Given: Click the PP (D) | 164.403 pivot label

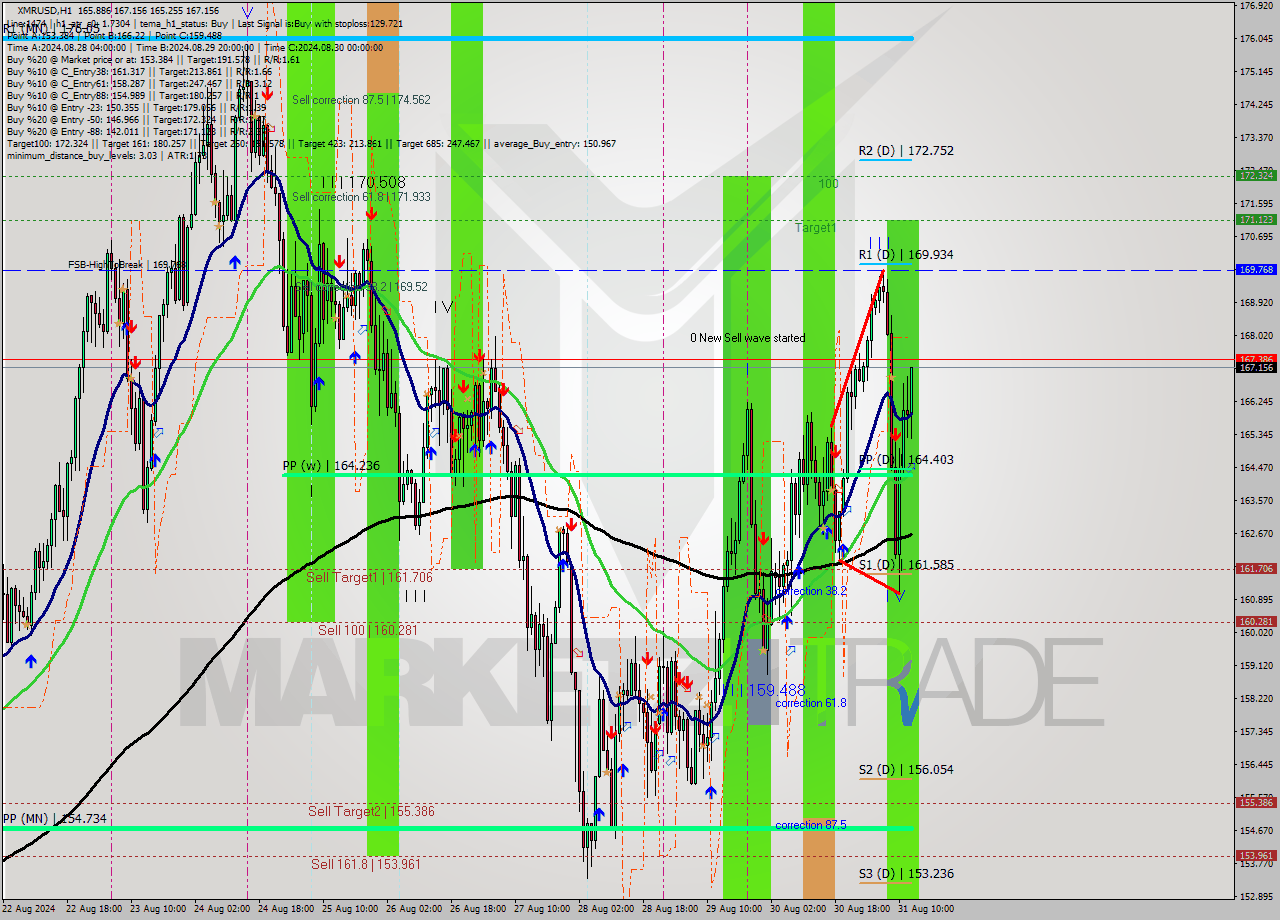Looking at the screenshot, I should pos(906,460).
